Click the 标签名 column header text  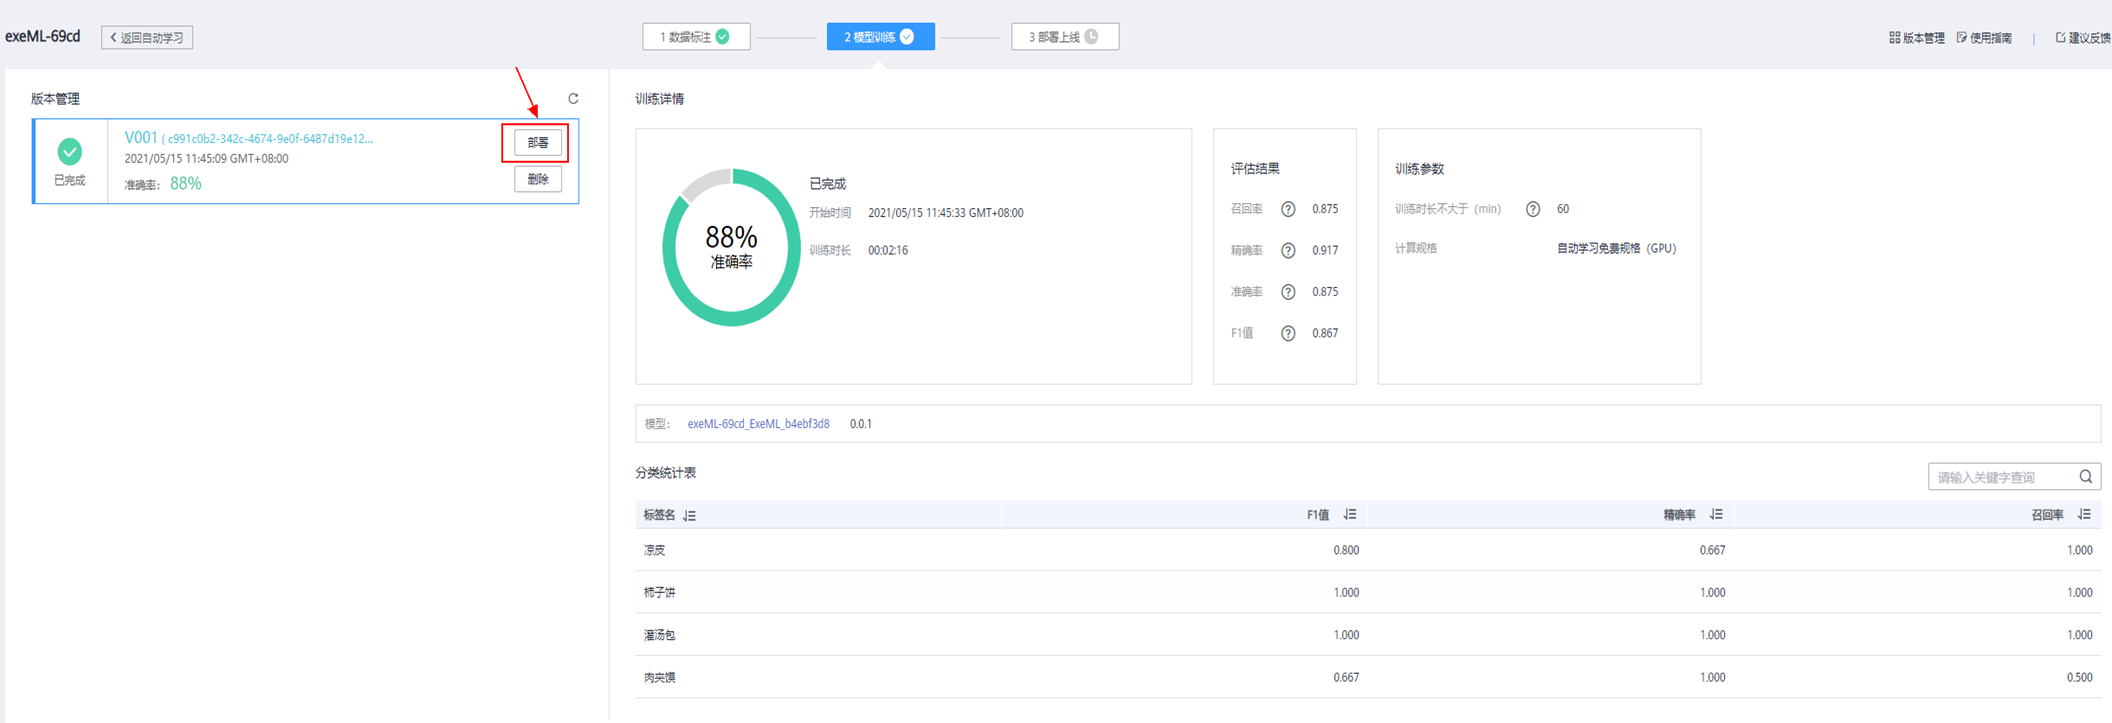coord(659,515)
